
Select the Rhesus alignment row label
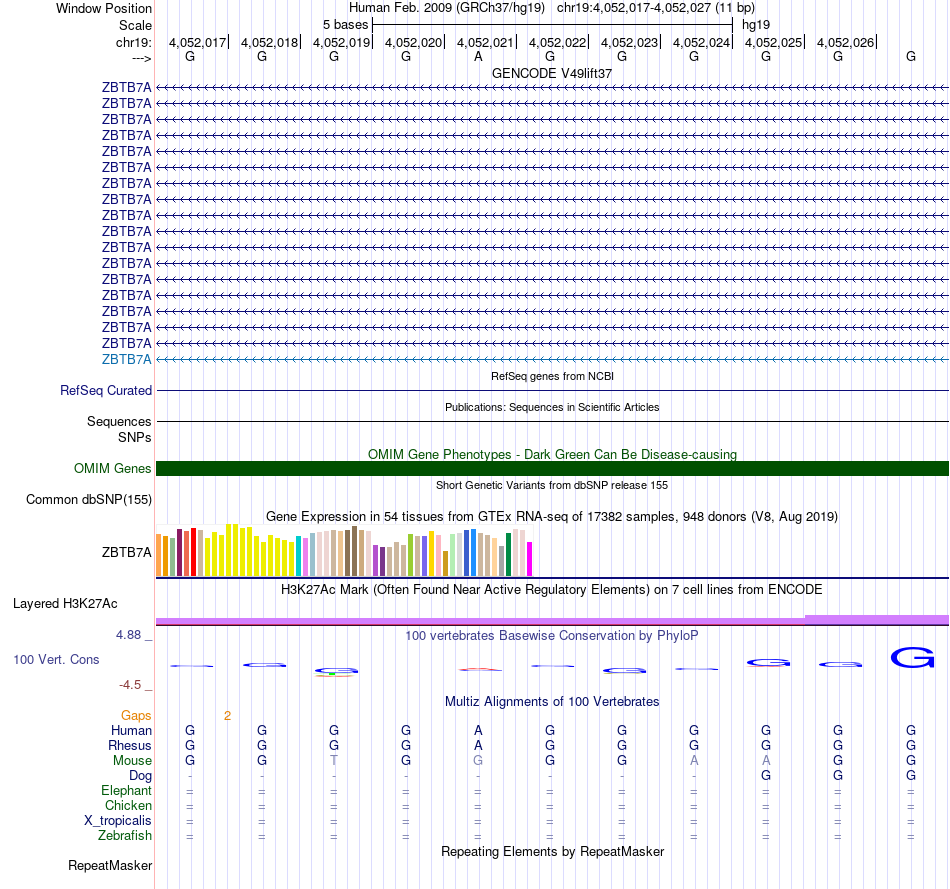pos(130,745)
